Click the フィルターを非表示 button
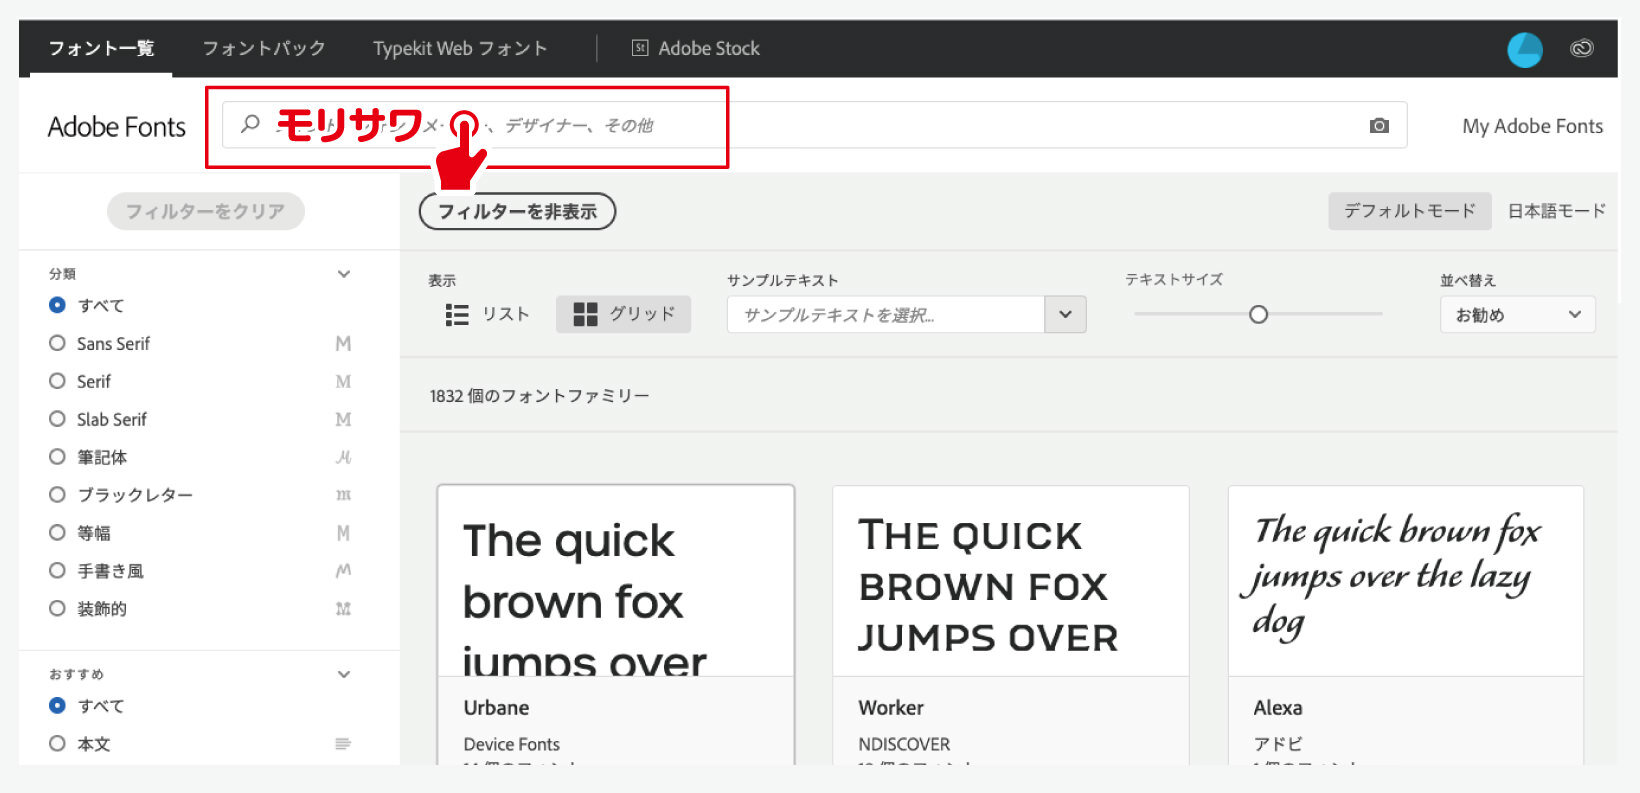Viewport: 1640px width, 793px height. pos(517,211)
